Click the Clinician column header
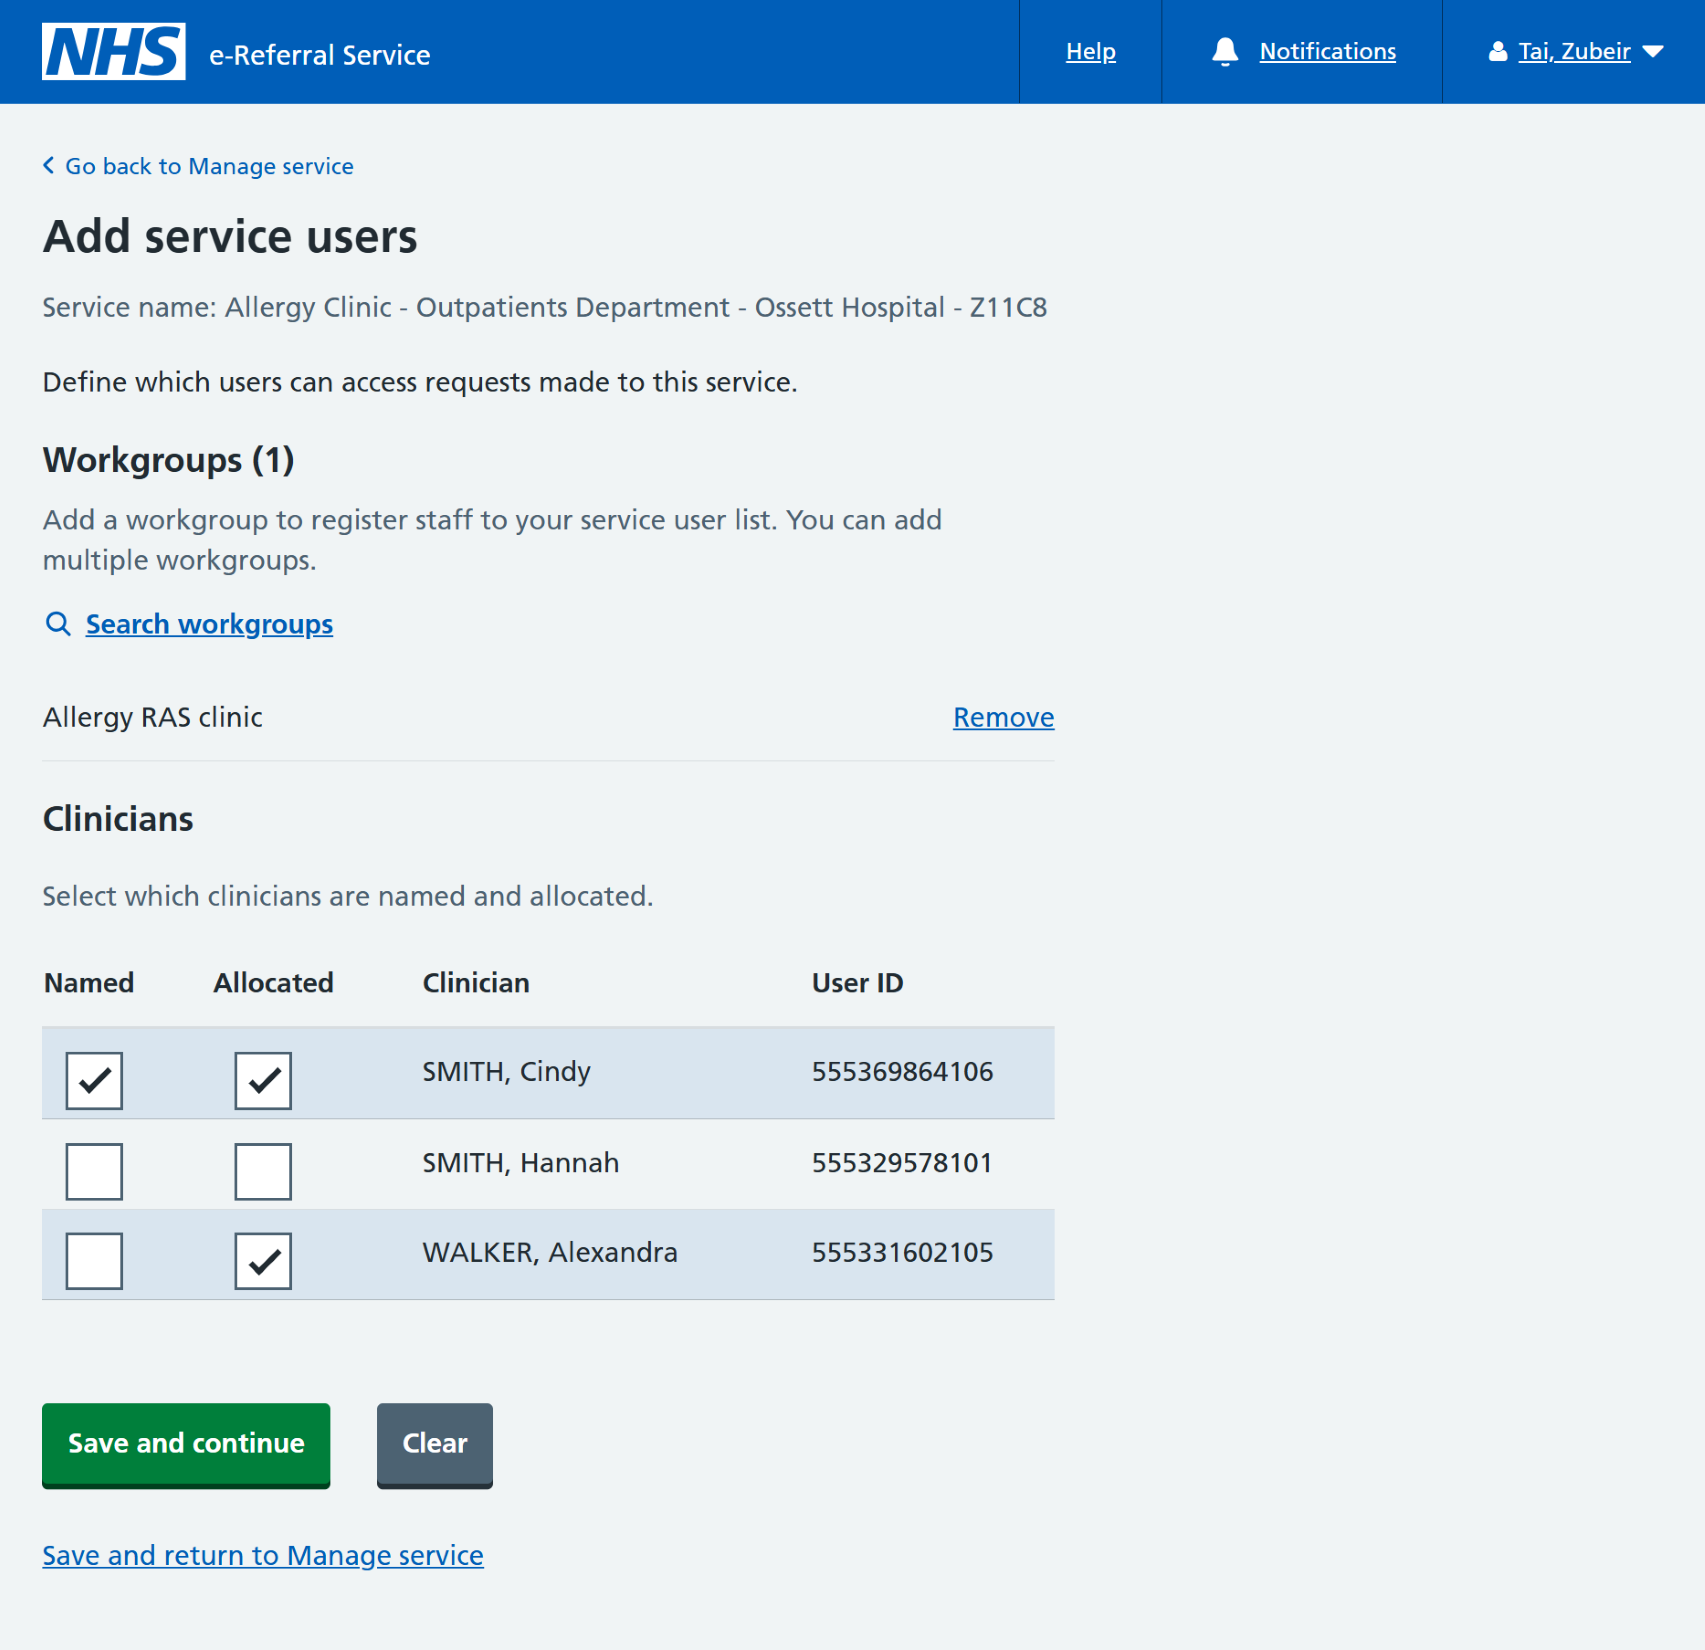The height and width of the screenshot is (1650, 1705). tap(475, 983)
